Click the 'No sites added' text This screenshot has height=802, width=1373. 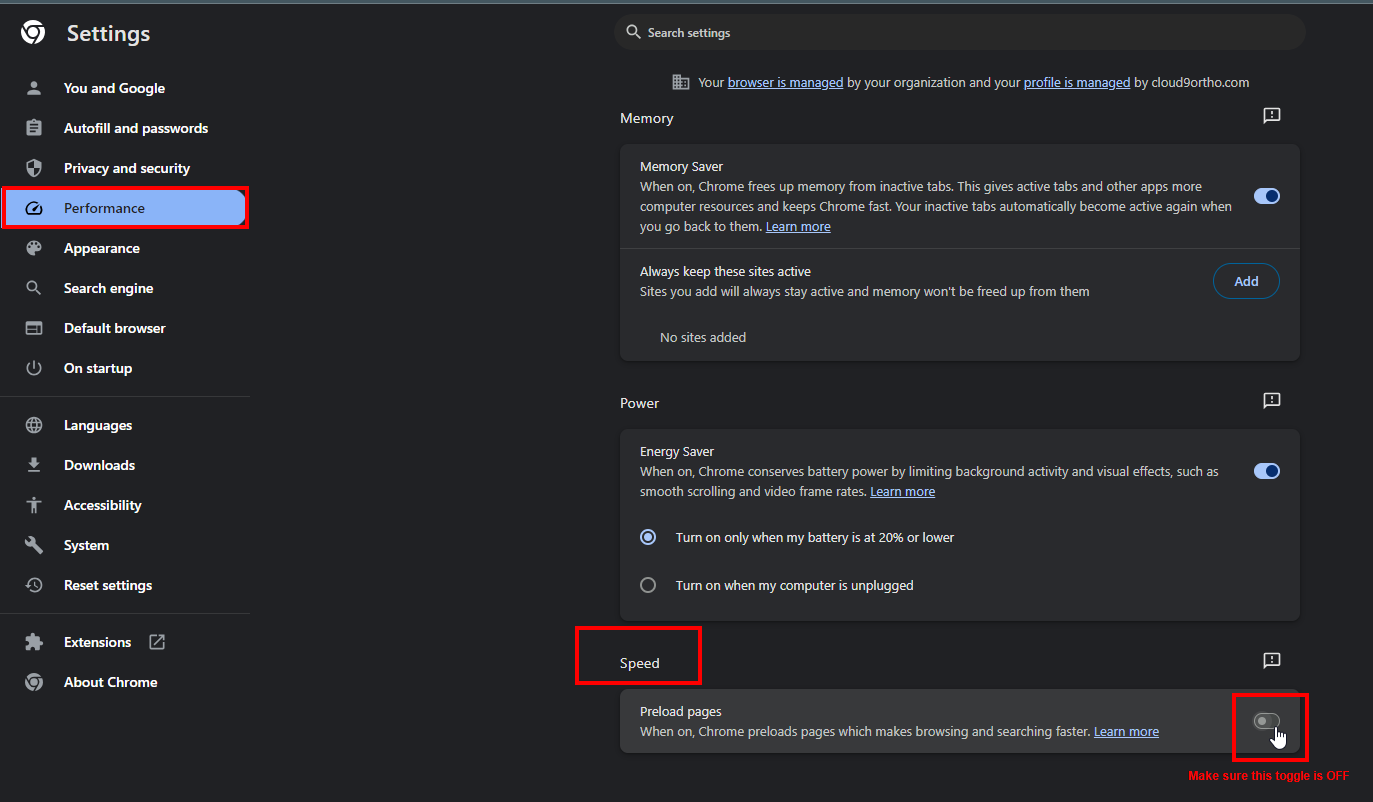(703, 337)
